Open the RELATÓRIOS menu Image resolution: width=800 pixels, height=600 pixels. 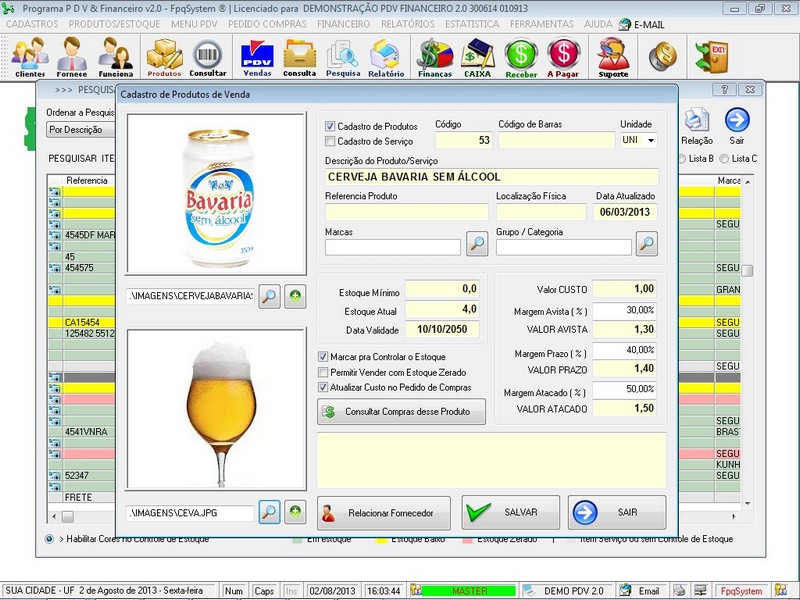[408, 24]
